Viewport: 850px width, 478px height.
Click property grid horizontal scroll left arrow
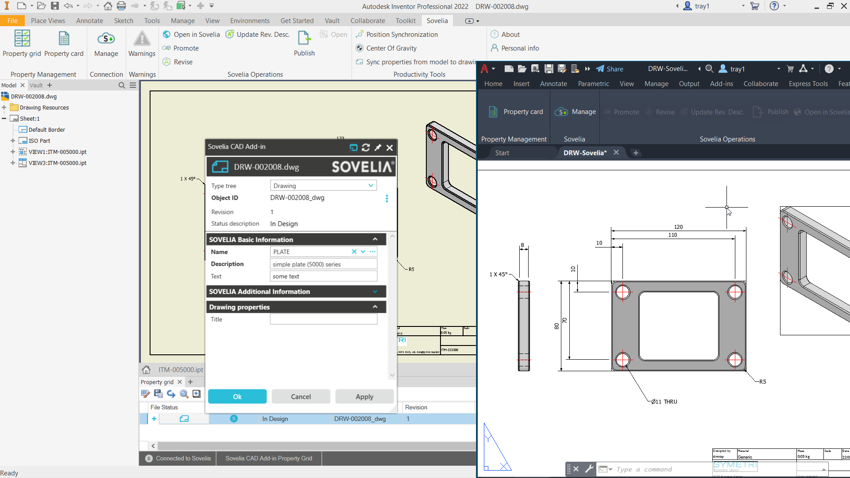click(x=153, y=446)
